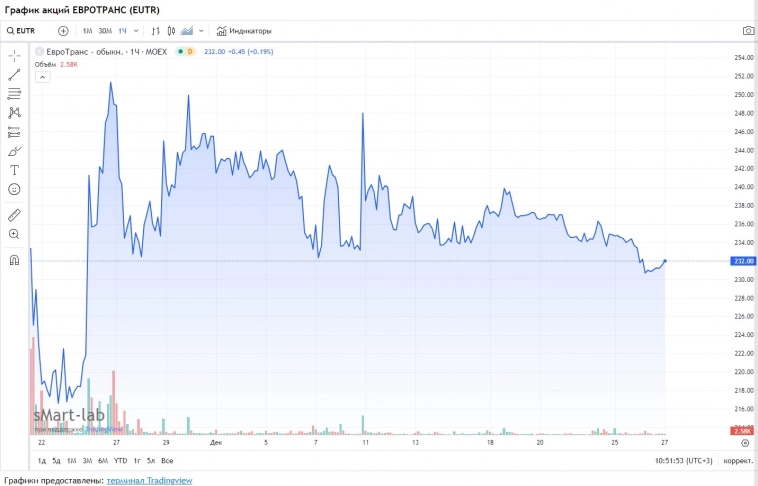Open the chart style dropdown arrow
The width and height of the screenshot is (758, 486).
201,31
